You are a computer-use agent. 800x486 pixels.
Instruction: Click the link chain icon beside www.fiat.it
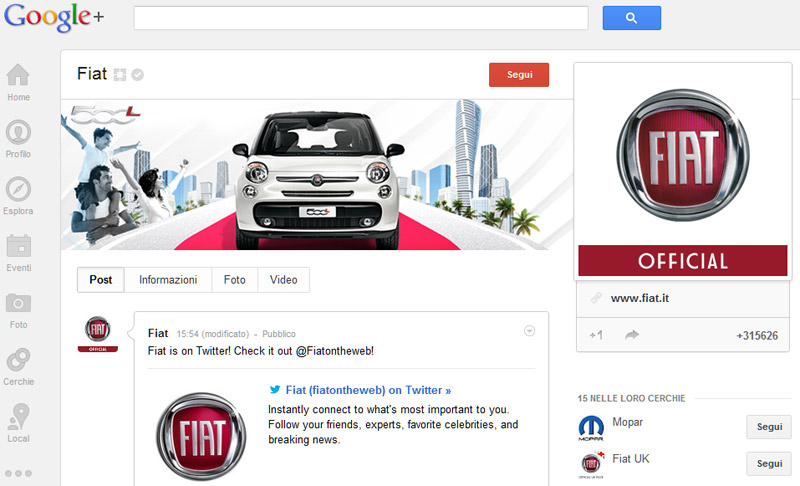click(x=596, y=298)
